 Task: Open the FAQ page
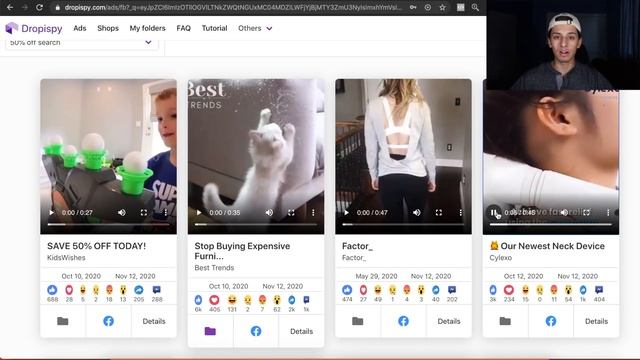click(183, 28)
